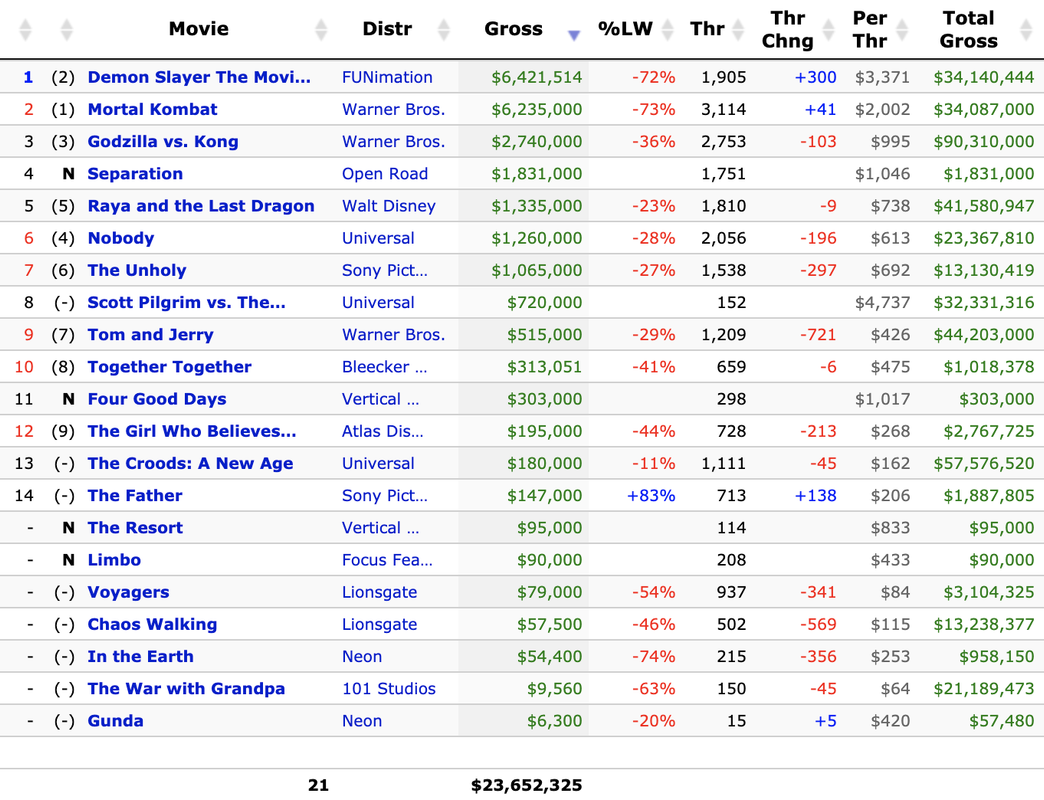
Task: Open Godzilla vs. Kong link
Action: (163, 142)
